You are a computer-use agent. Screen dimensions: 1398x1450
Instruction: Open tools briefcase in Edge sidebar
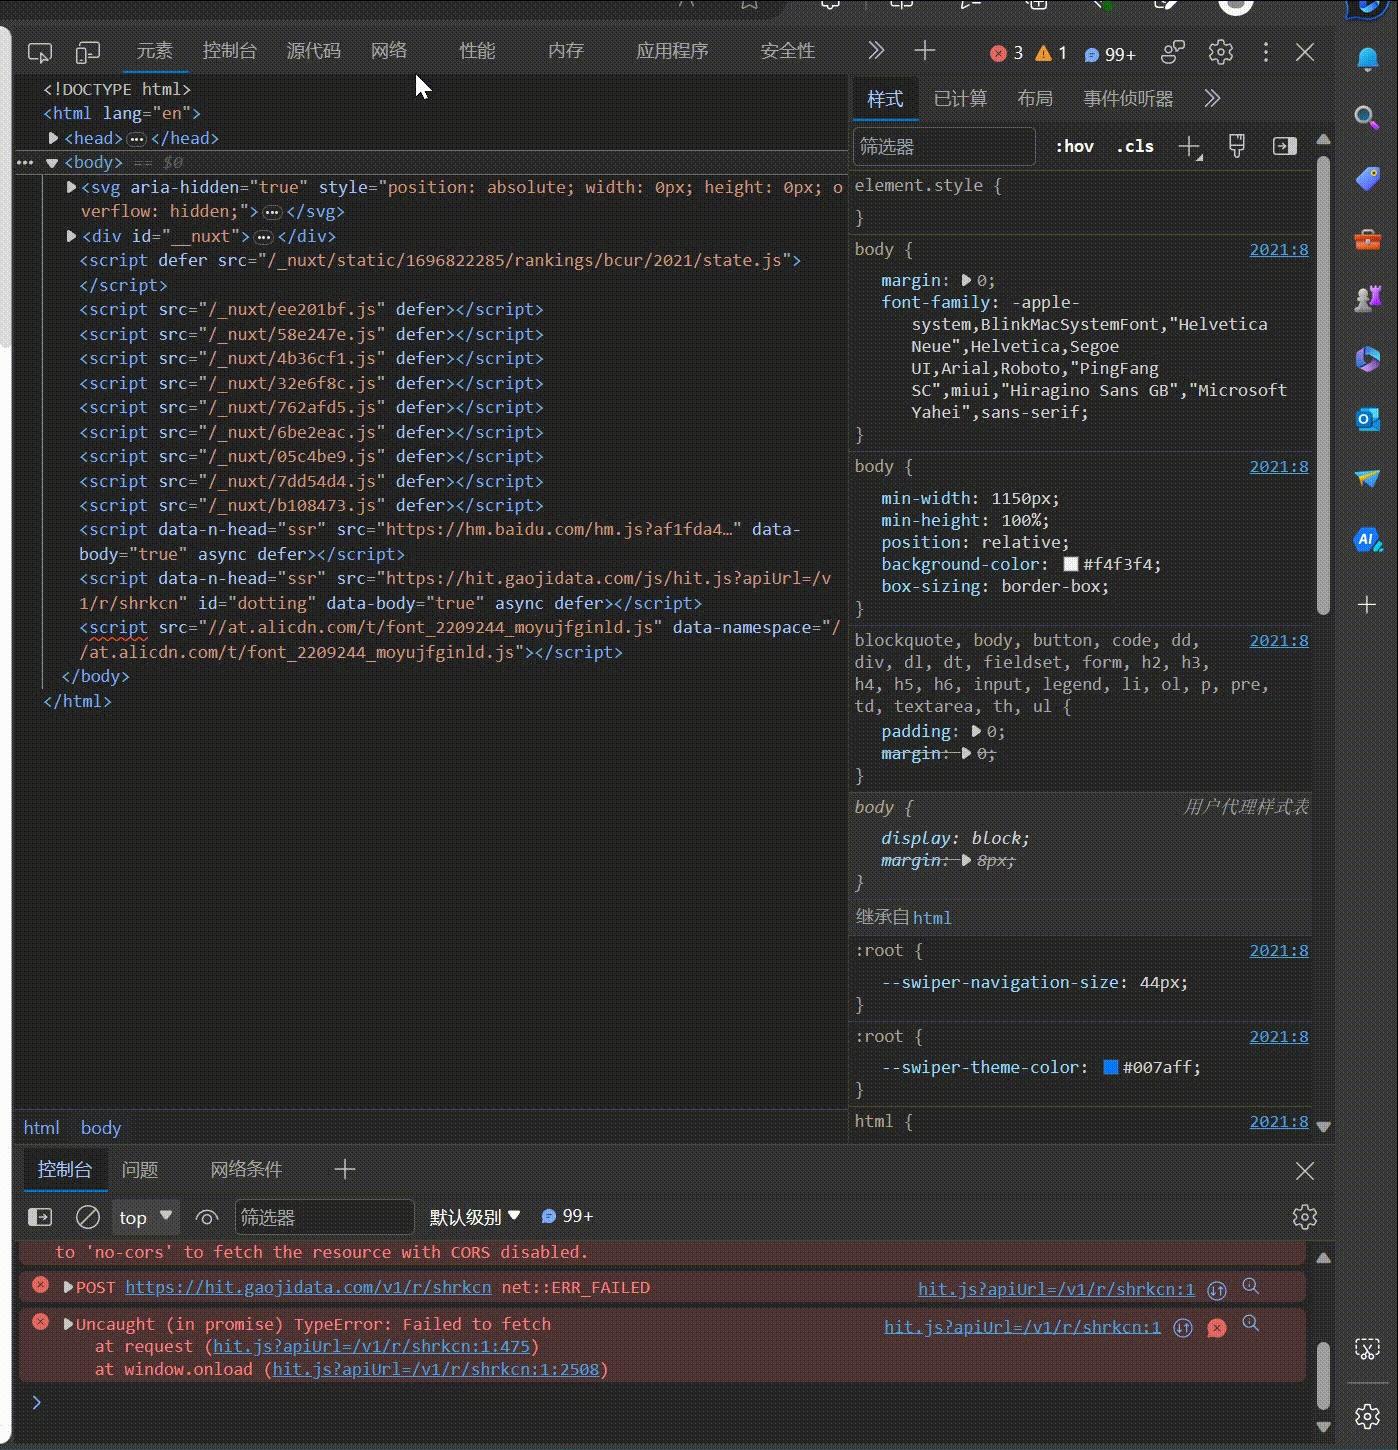(1367, 239)
